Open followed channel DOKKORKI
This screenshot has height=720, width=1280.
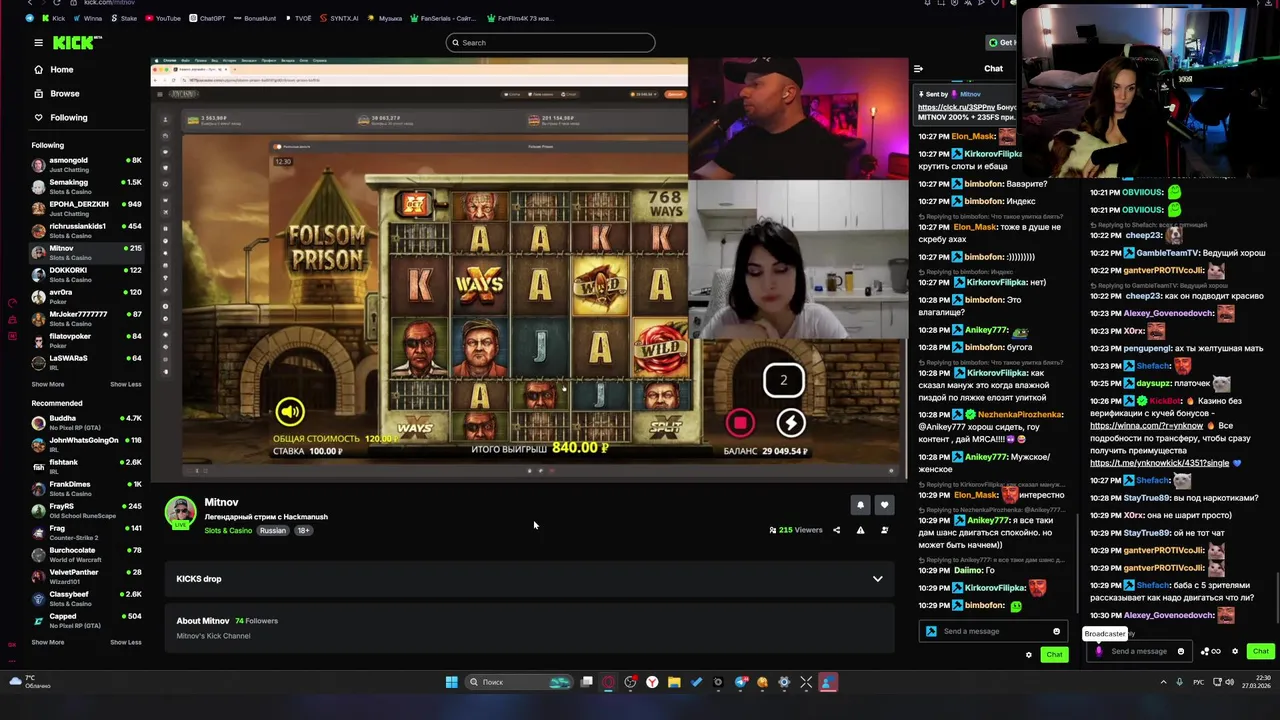86,273
